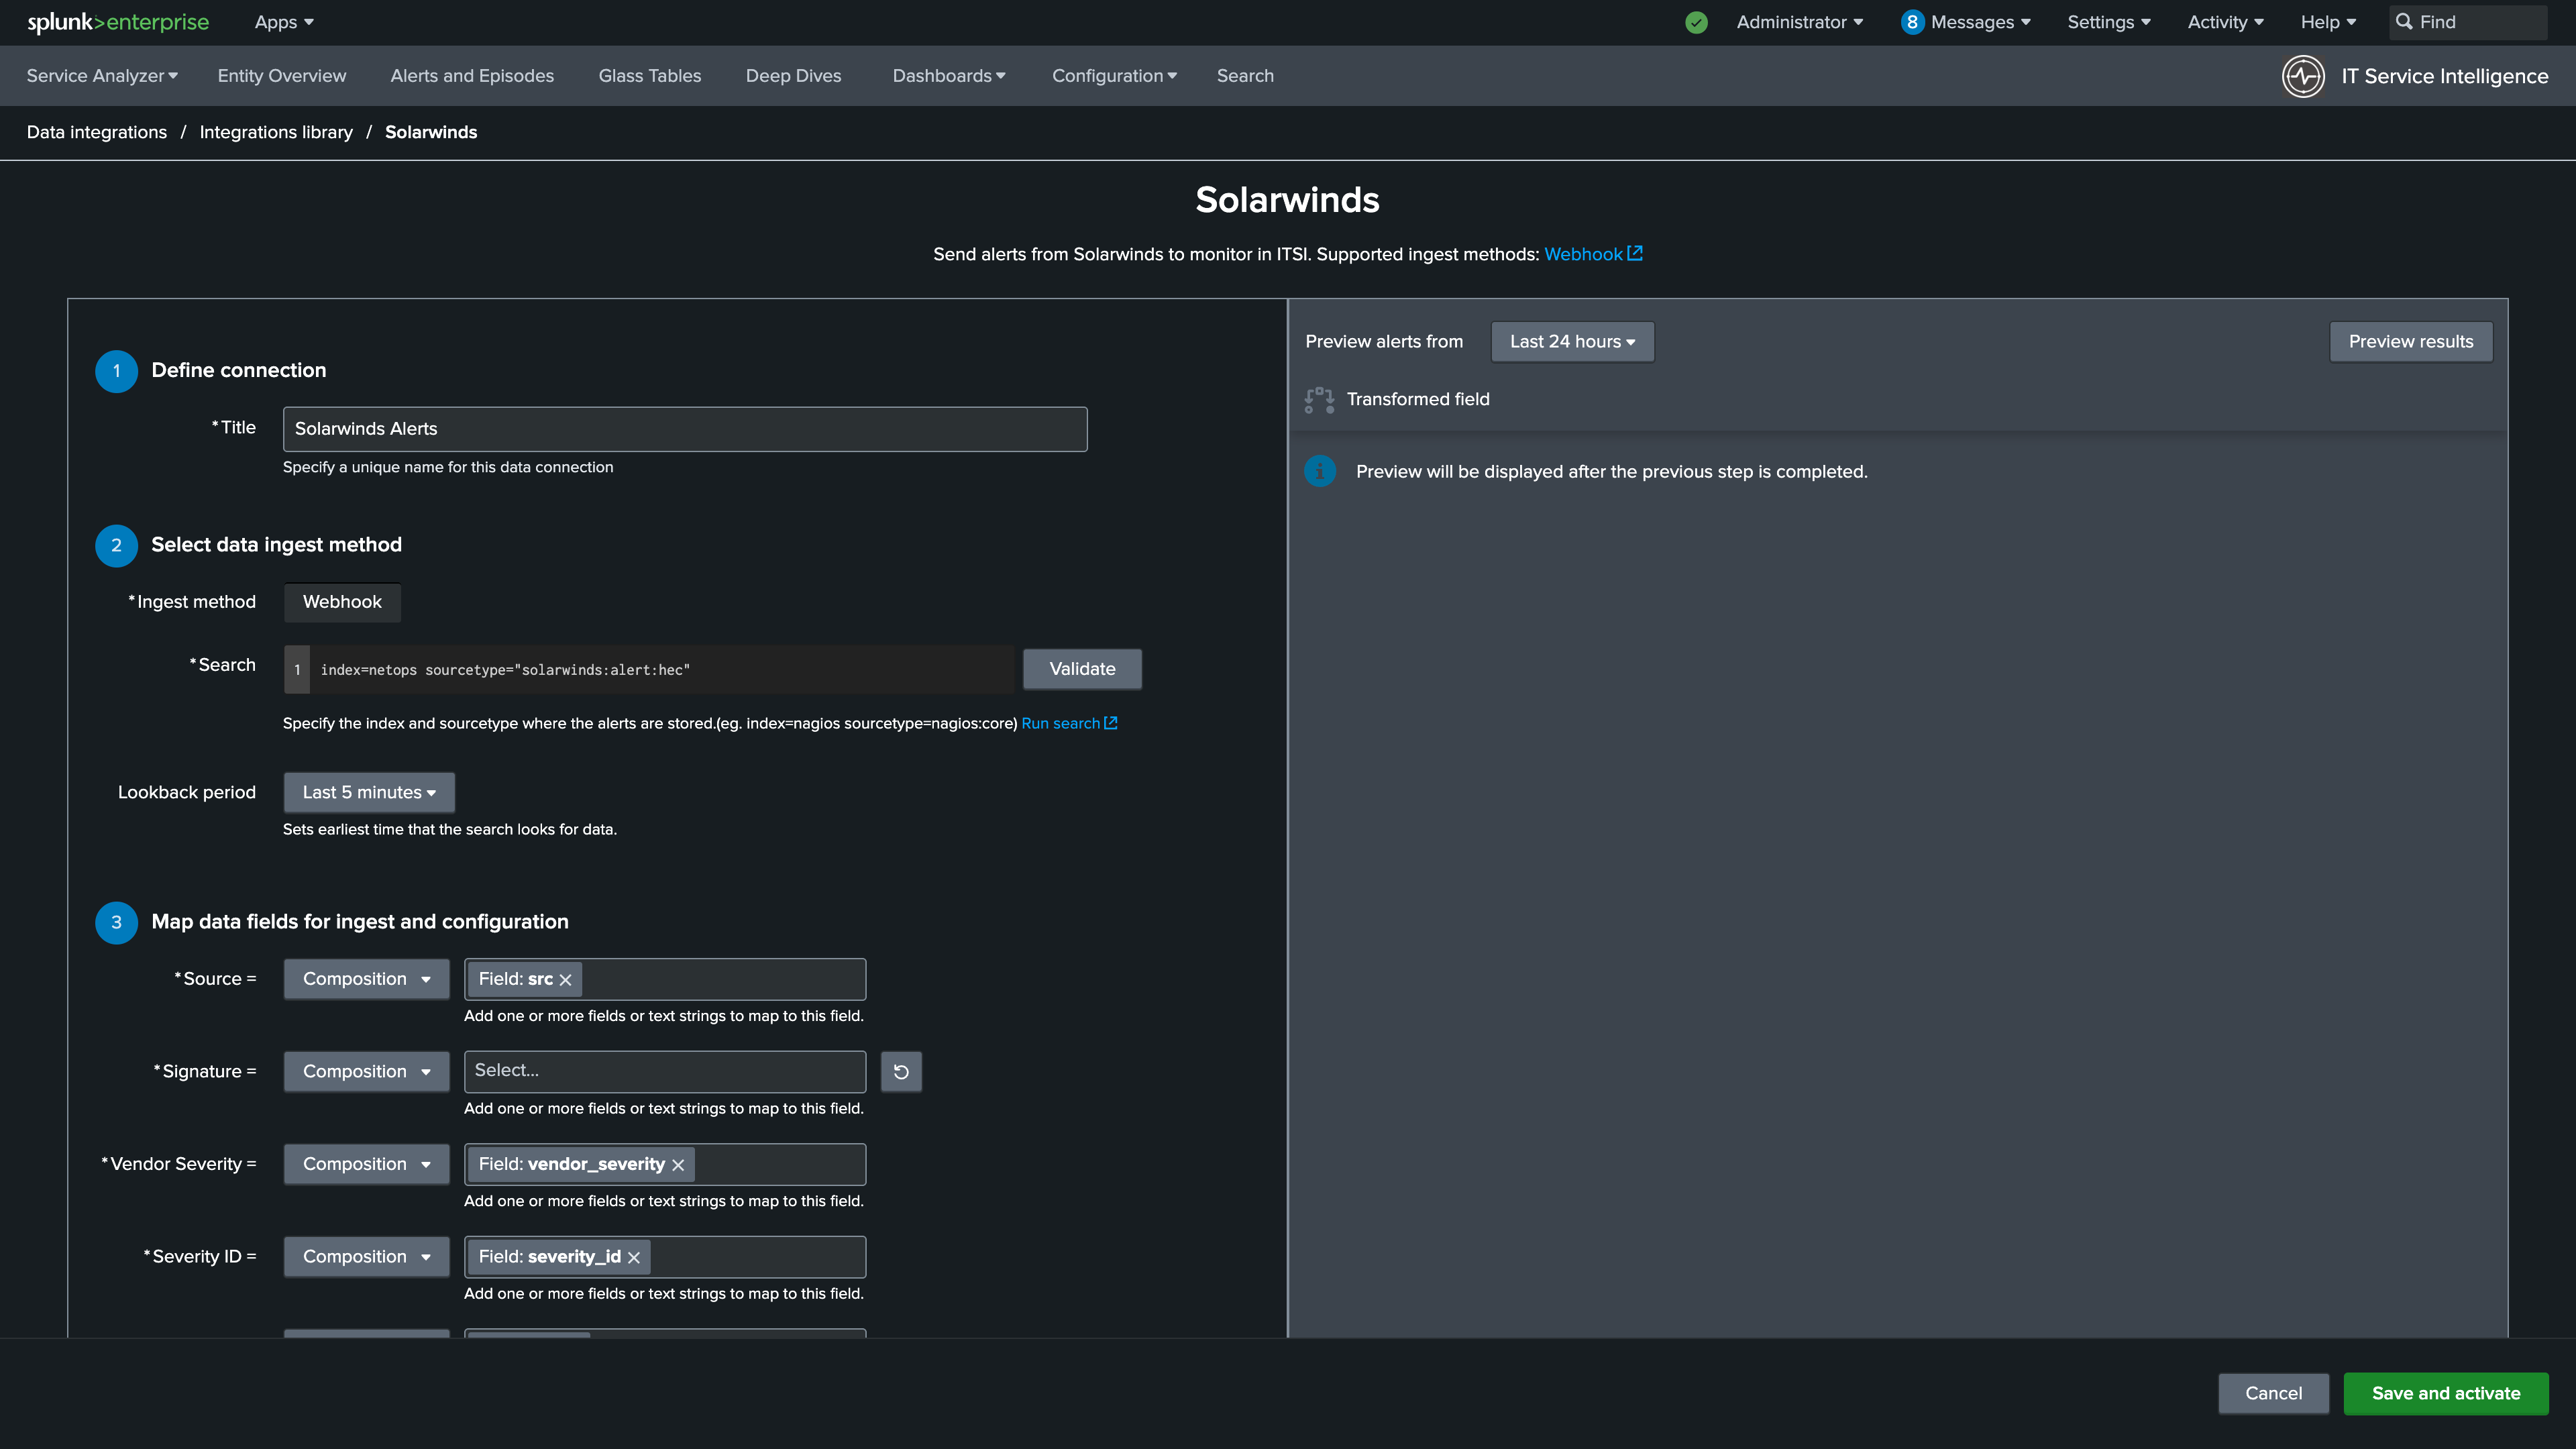Click the 'Transformed field' label
Image resolution: width=2576 pixels, height=1449 pixels.
tap(1418, 399)
